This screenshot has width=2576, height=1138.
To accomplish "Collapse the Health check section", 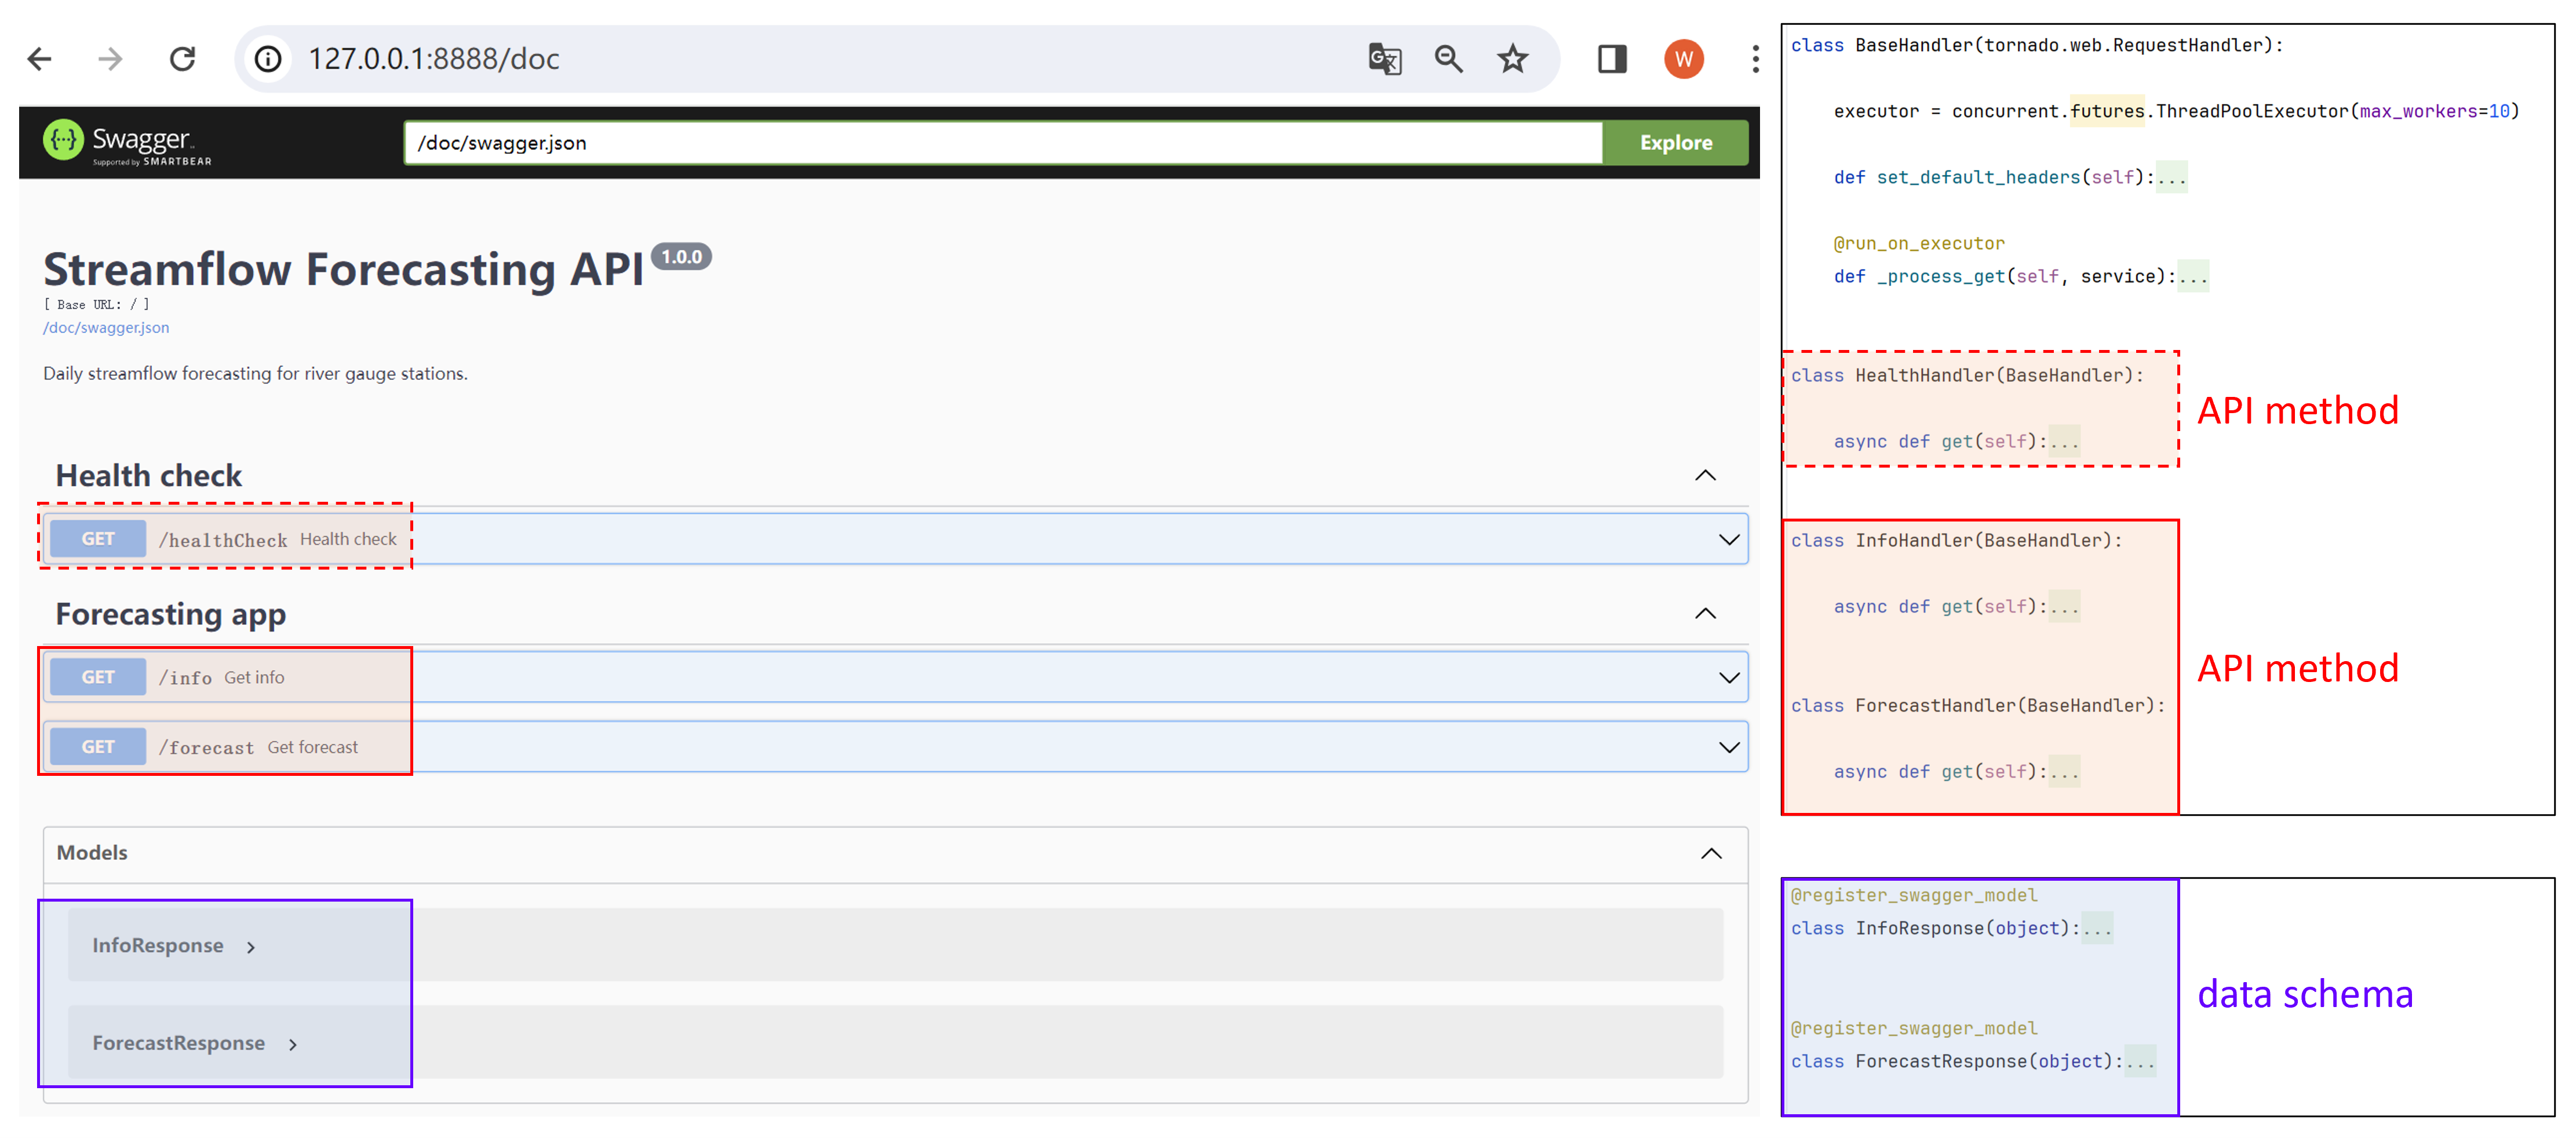I will point(1705,475).
